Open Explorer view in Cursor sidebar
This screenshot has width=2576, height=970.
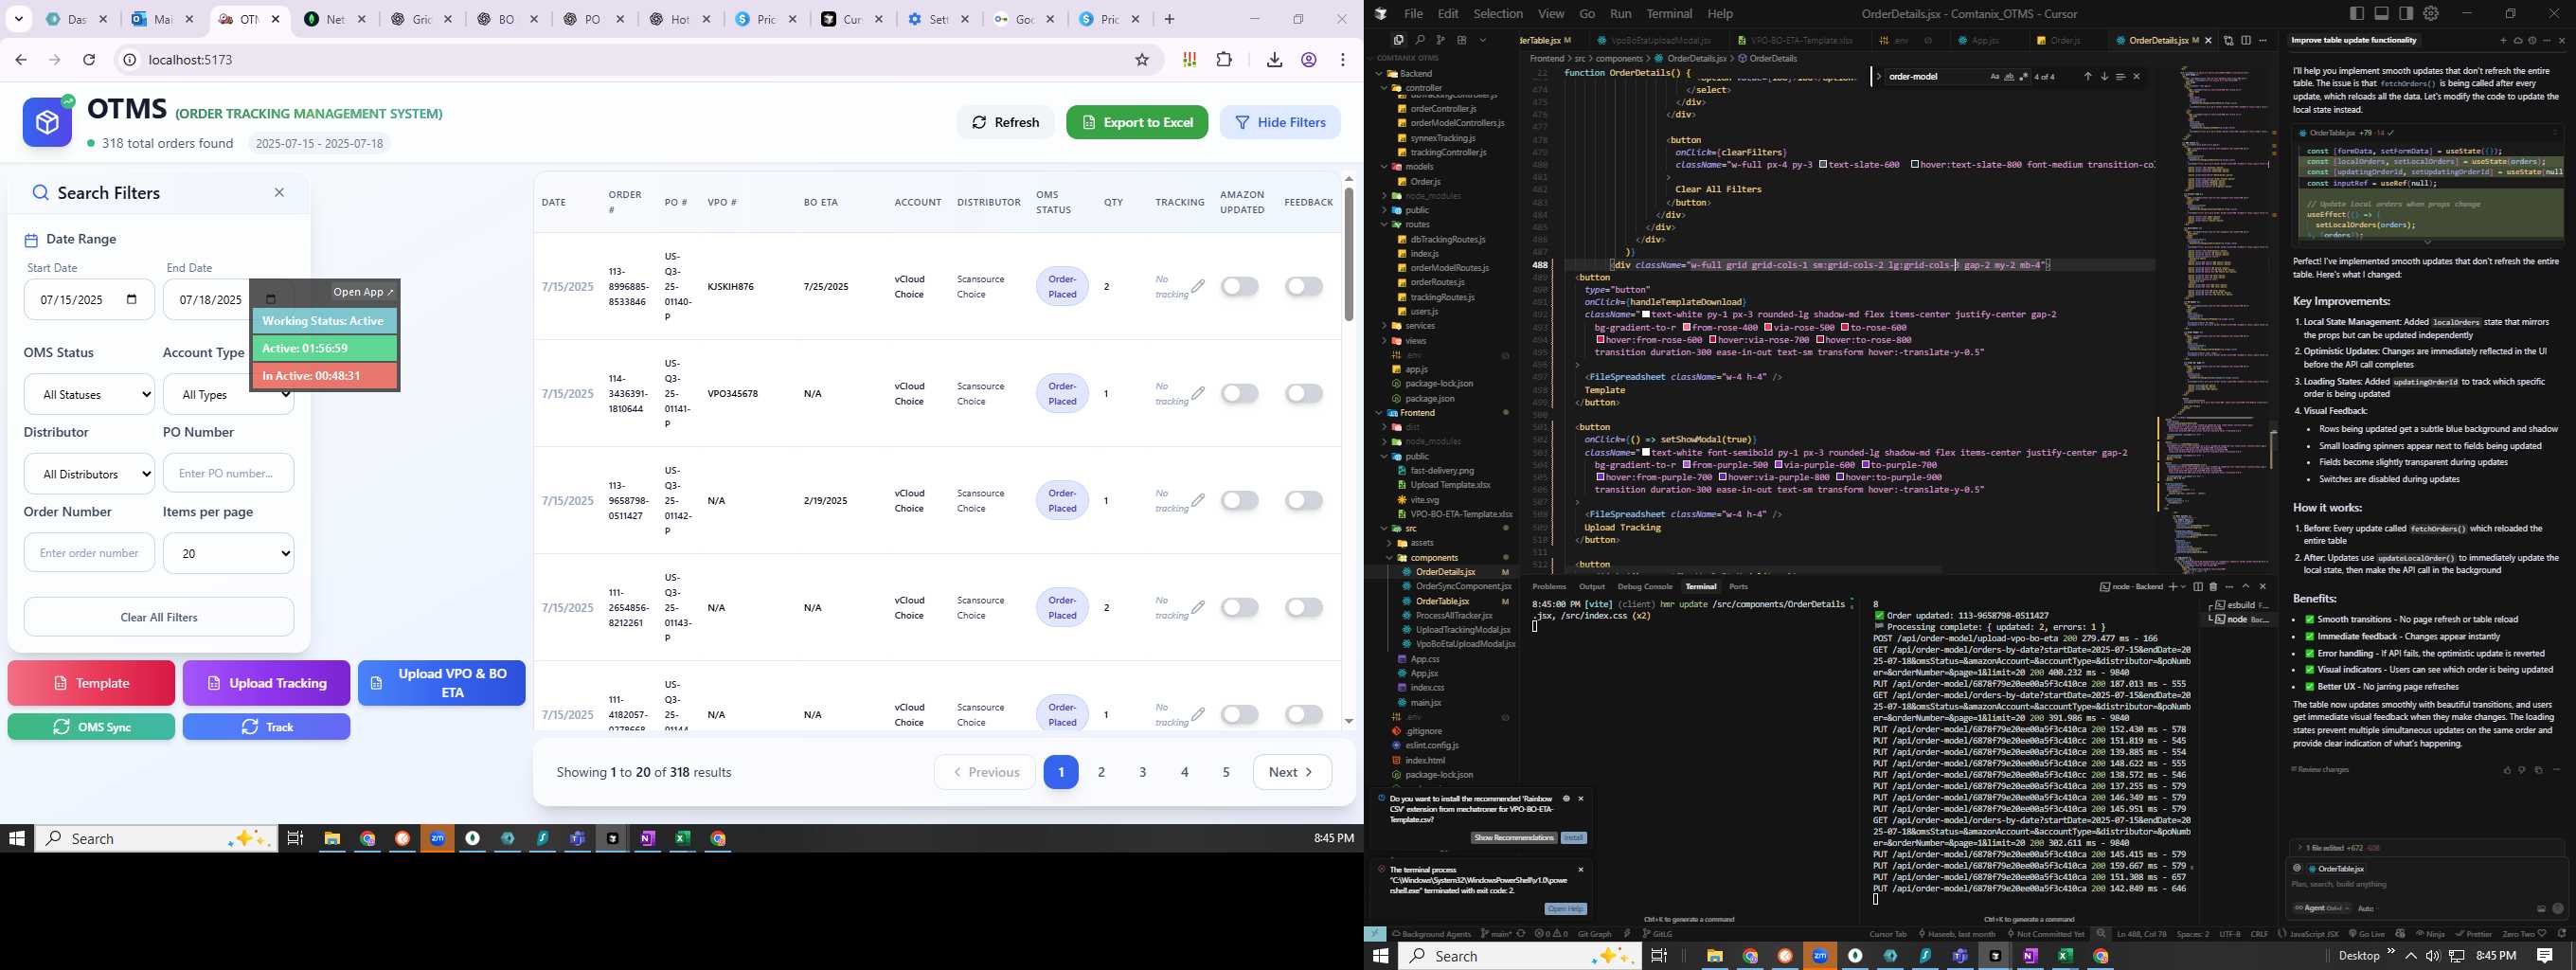1398,40
